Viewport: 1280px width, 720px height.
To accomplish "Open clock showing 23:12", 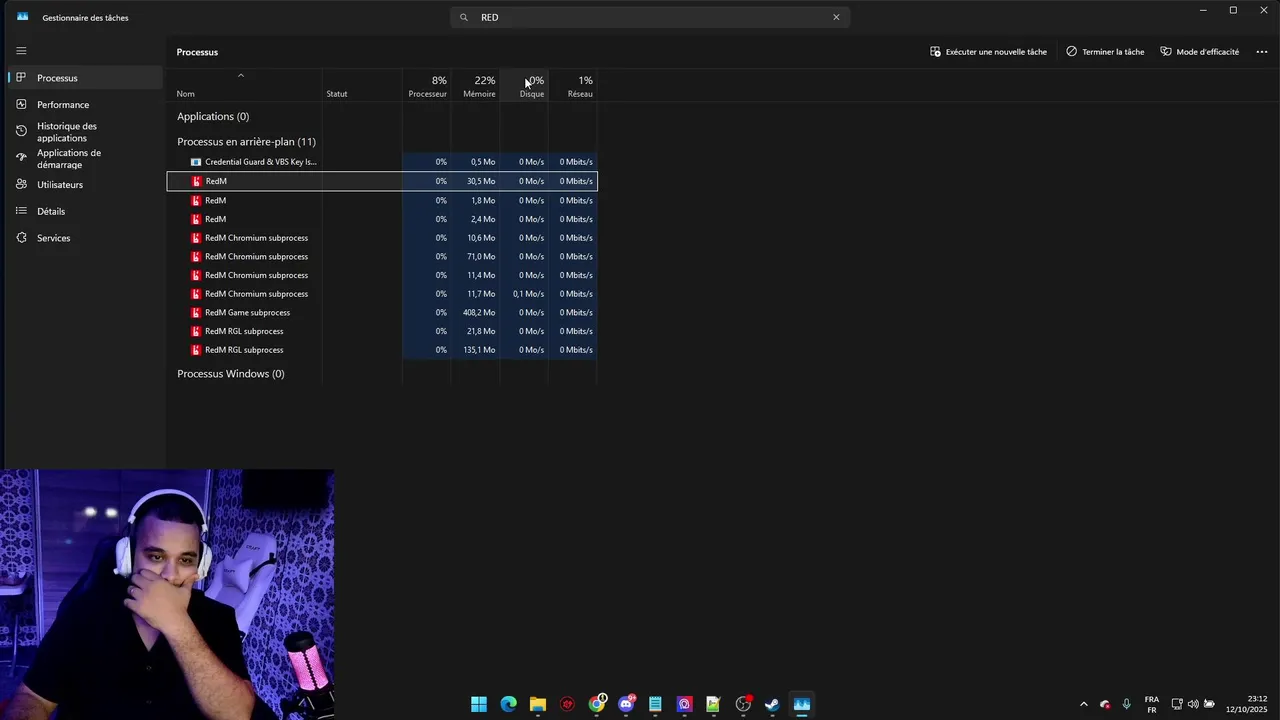I will click(1248, 704).
